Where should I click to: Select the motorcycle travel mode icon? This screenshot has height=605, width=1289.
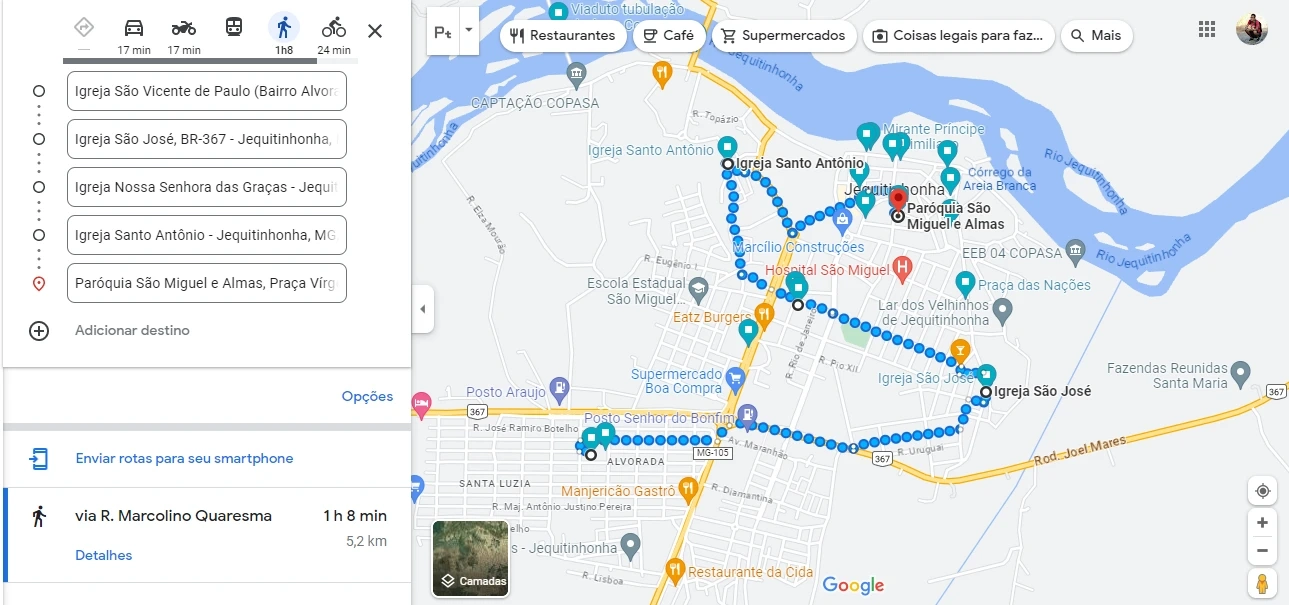(184, 28)
